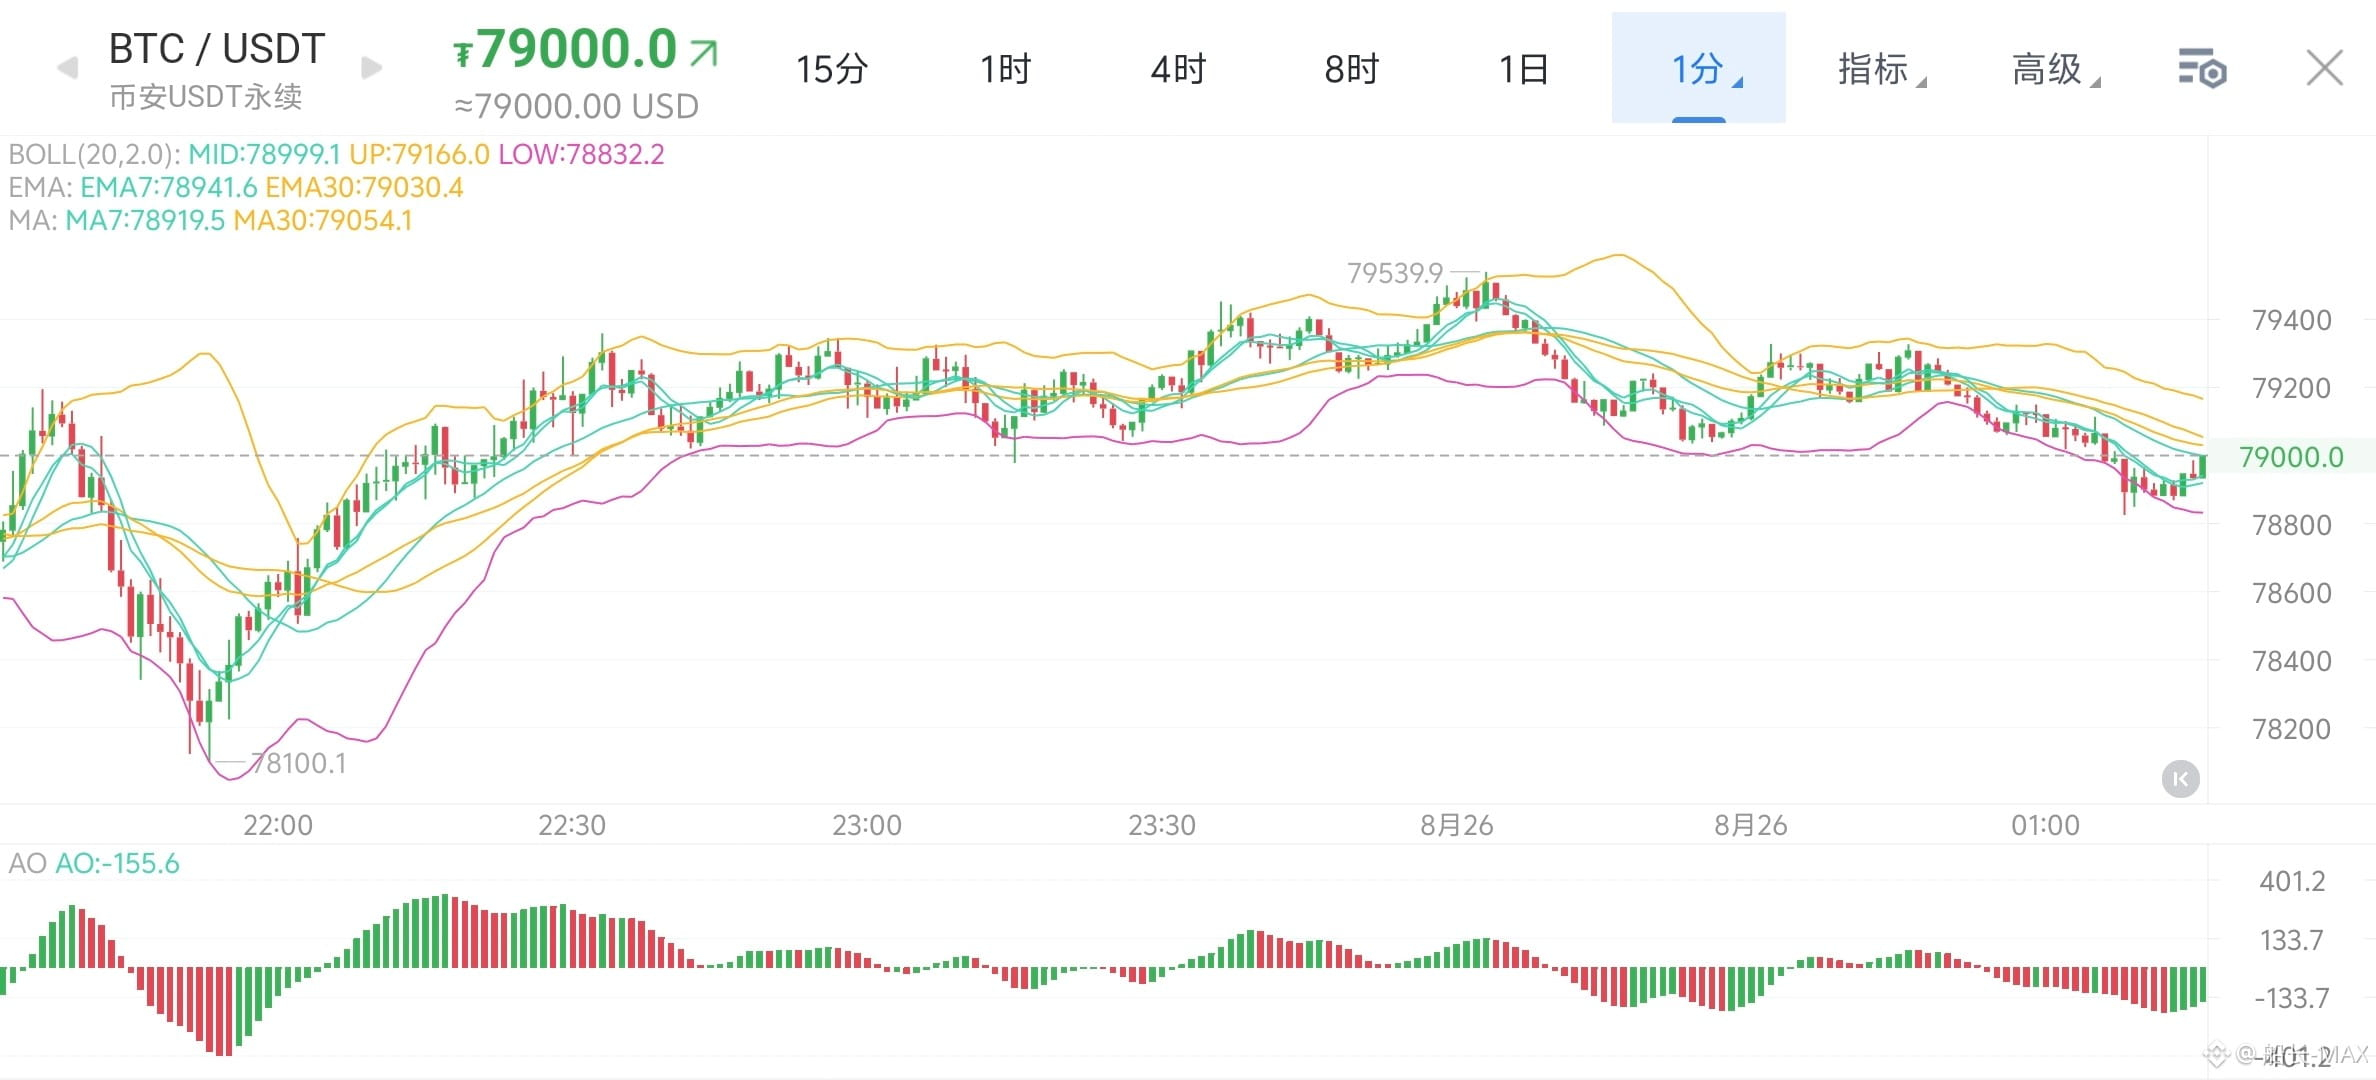Jump to latest candle button
Viewport: 2376px width, 1080px height.
[2180, 779]
